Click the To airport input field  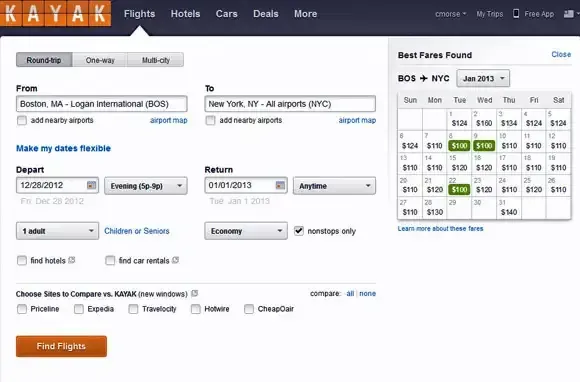point(290,104)
